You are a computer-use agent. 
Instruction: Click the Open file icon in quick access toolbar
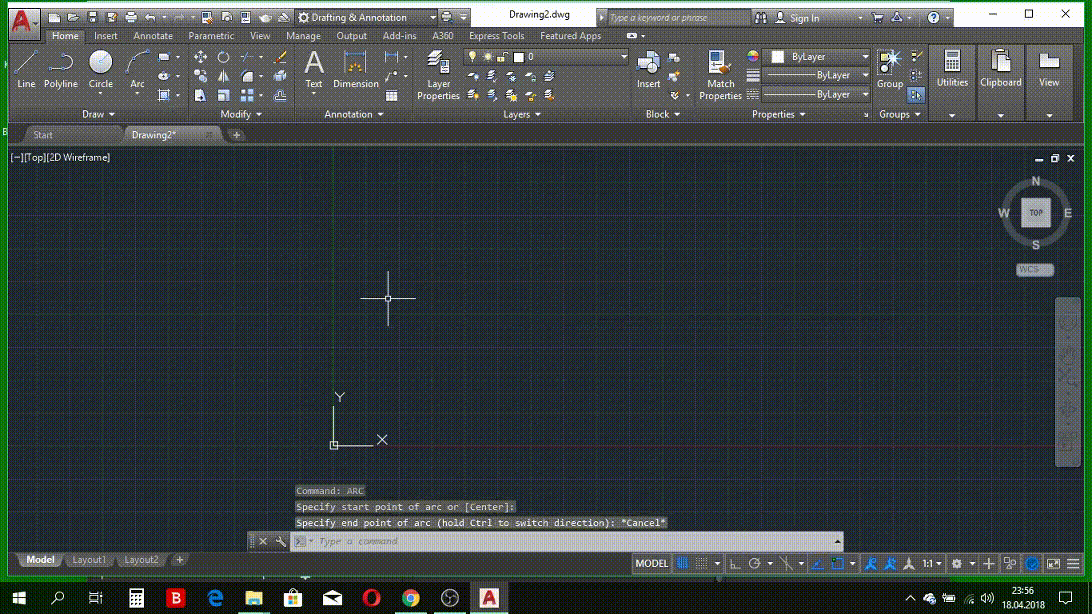click(x=73, y=17)
